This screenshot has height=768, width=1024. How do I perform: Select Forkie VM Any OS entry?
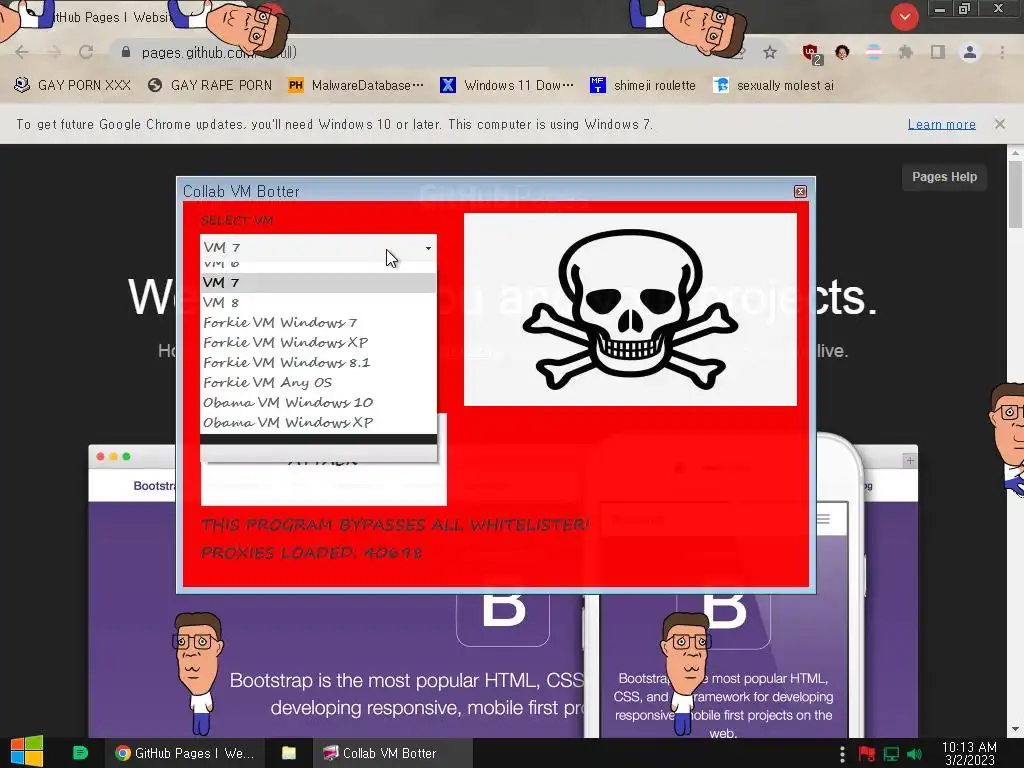coord(318,382)
